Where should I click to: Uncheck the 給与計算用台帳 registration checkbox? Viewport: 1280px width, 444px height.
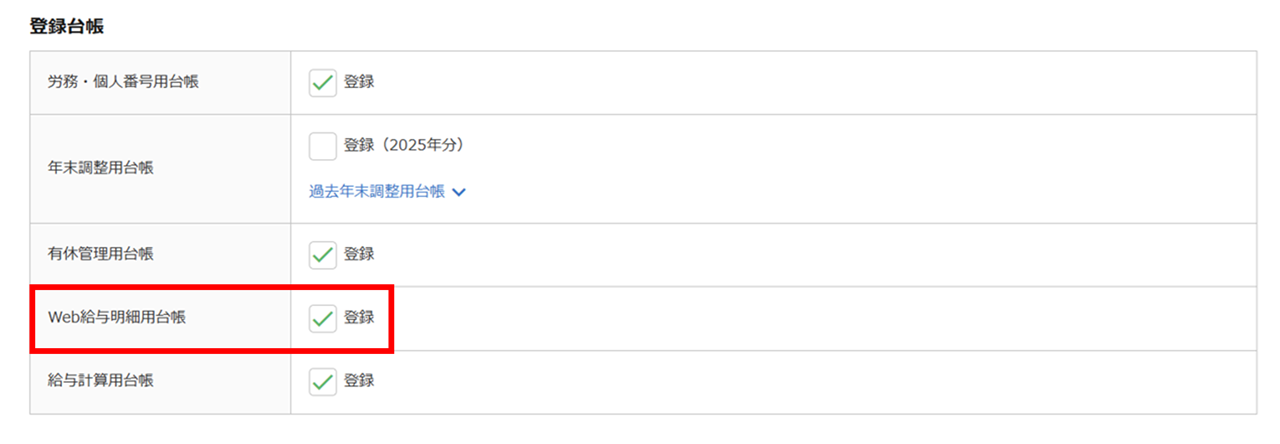322,381
